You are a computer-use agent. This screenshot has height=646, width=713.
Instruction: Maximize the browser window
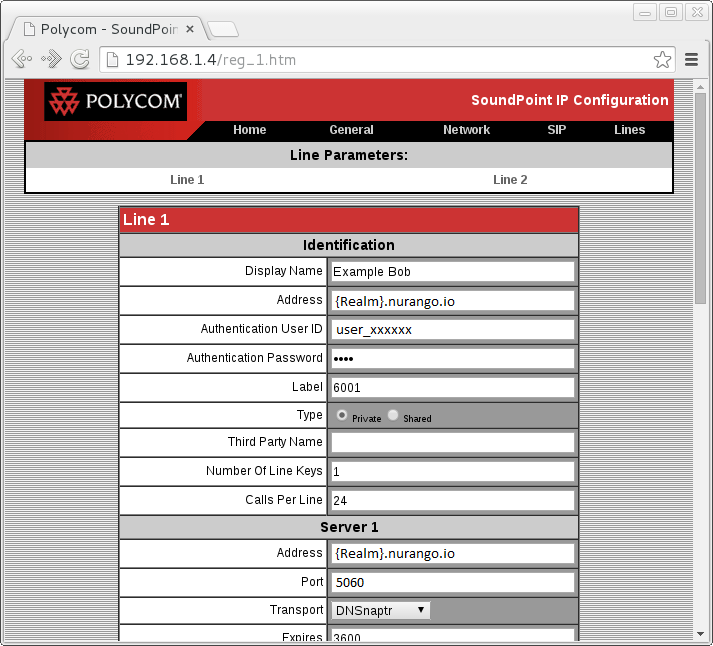click(x=671, y=12)
